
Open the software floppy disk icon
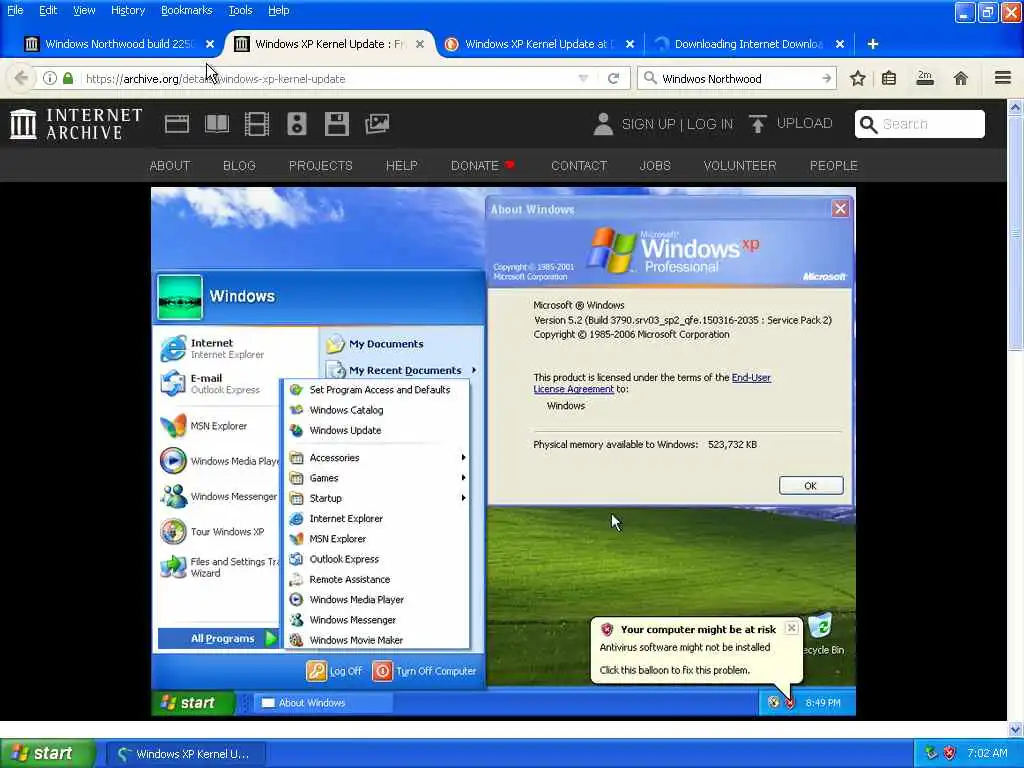click(337, 124)
